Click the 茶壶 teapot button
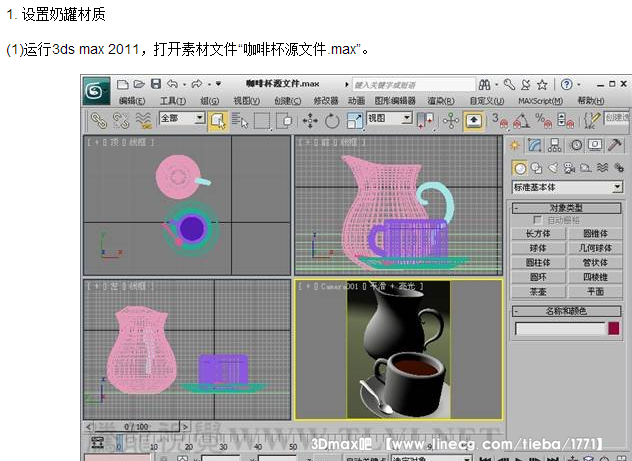Image resolution: width=632 pixels, height=461 pixels. point(538,291)
